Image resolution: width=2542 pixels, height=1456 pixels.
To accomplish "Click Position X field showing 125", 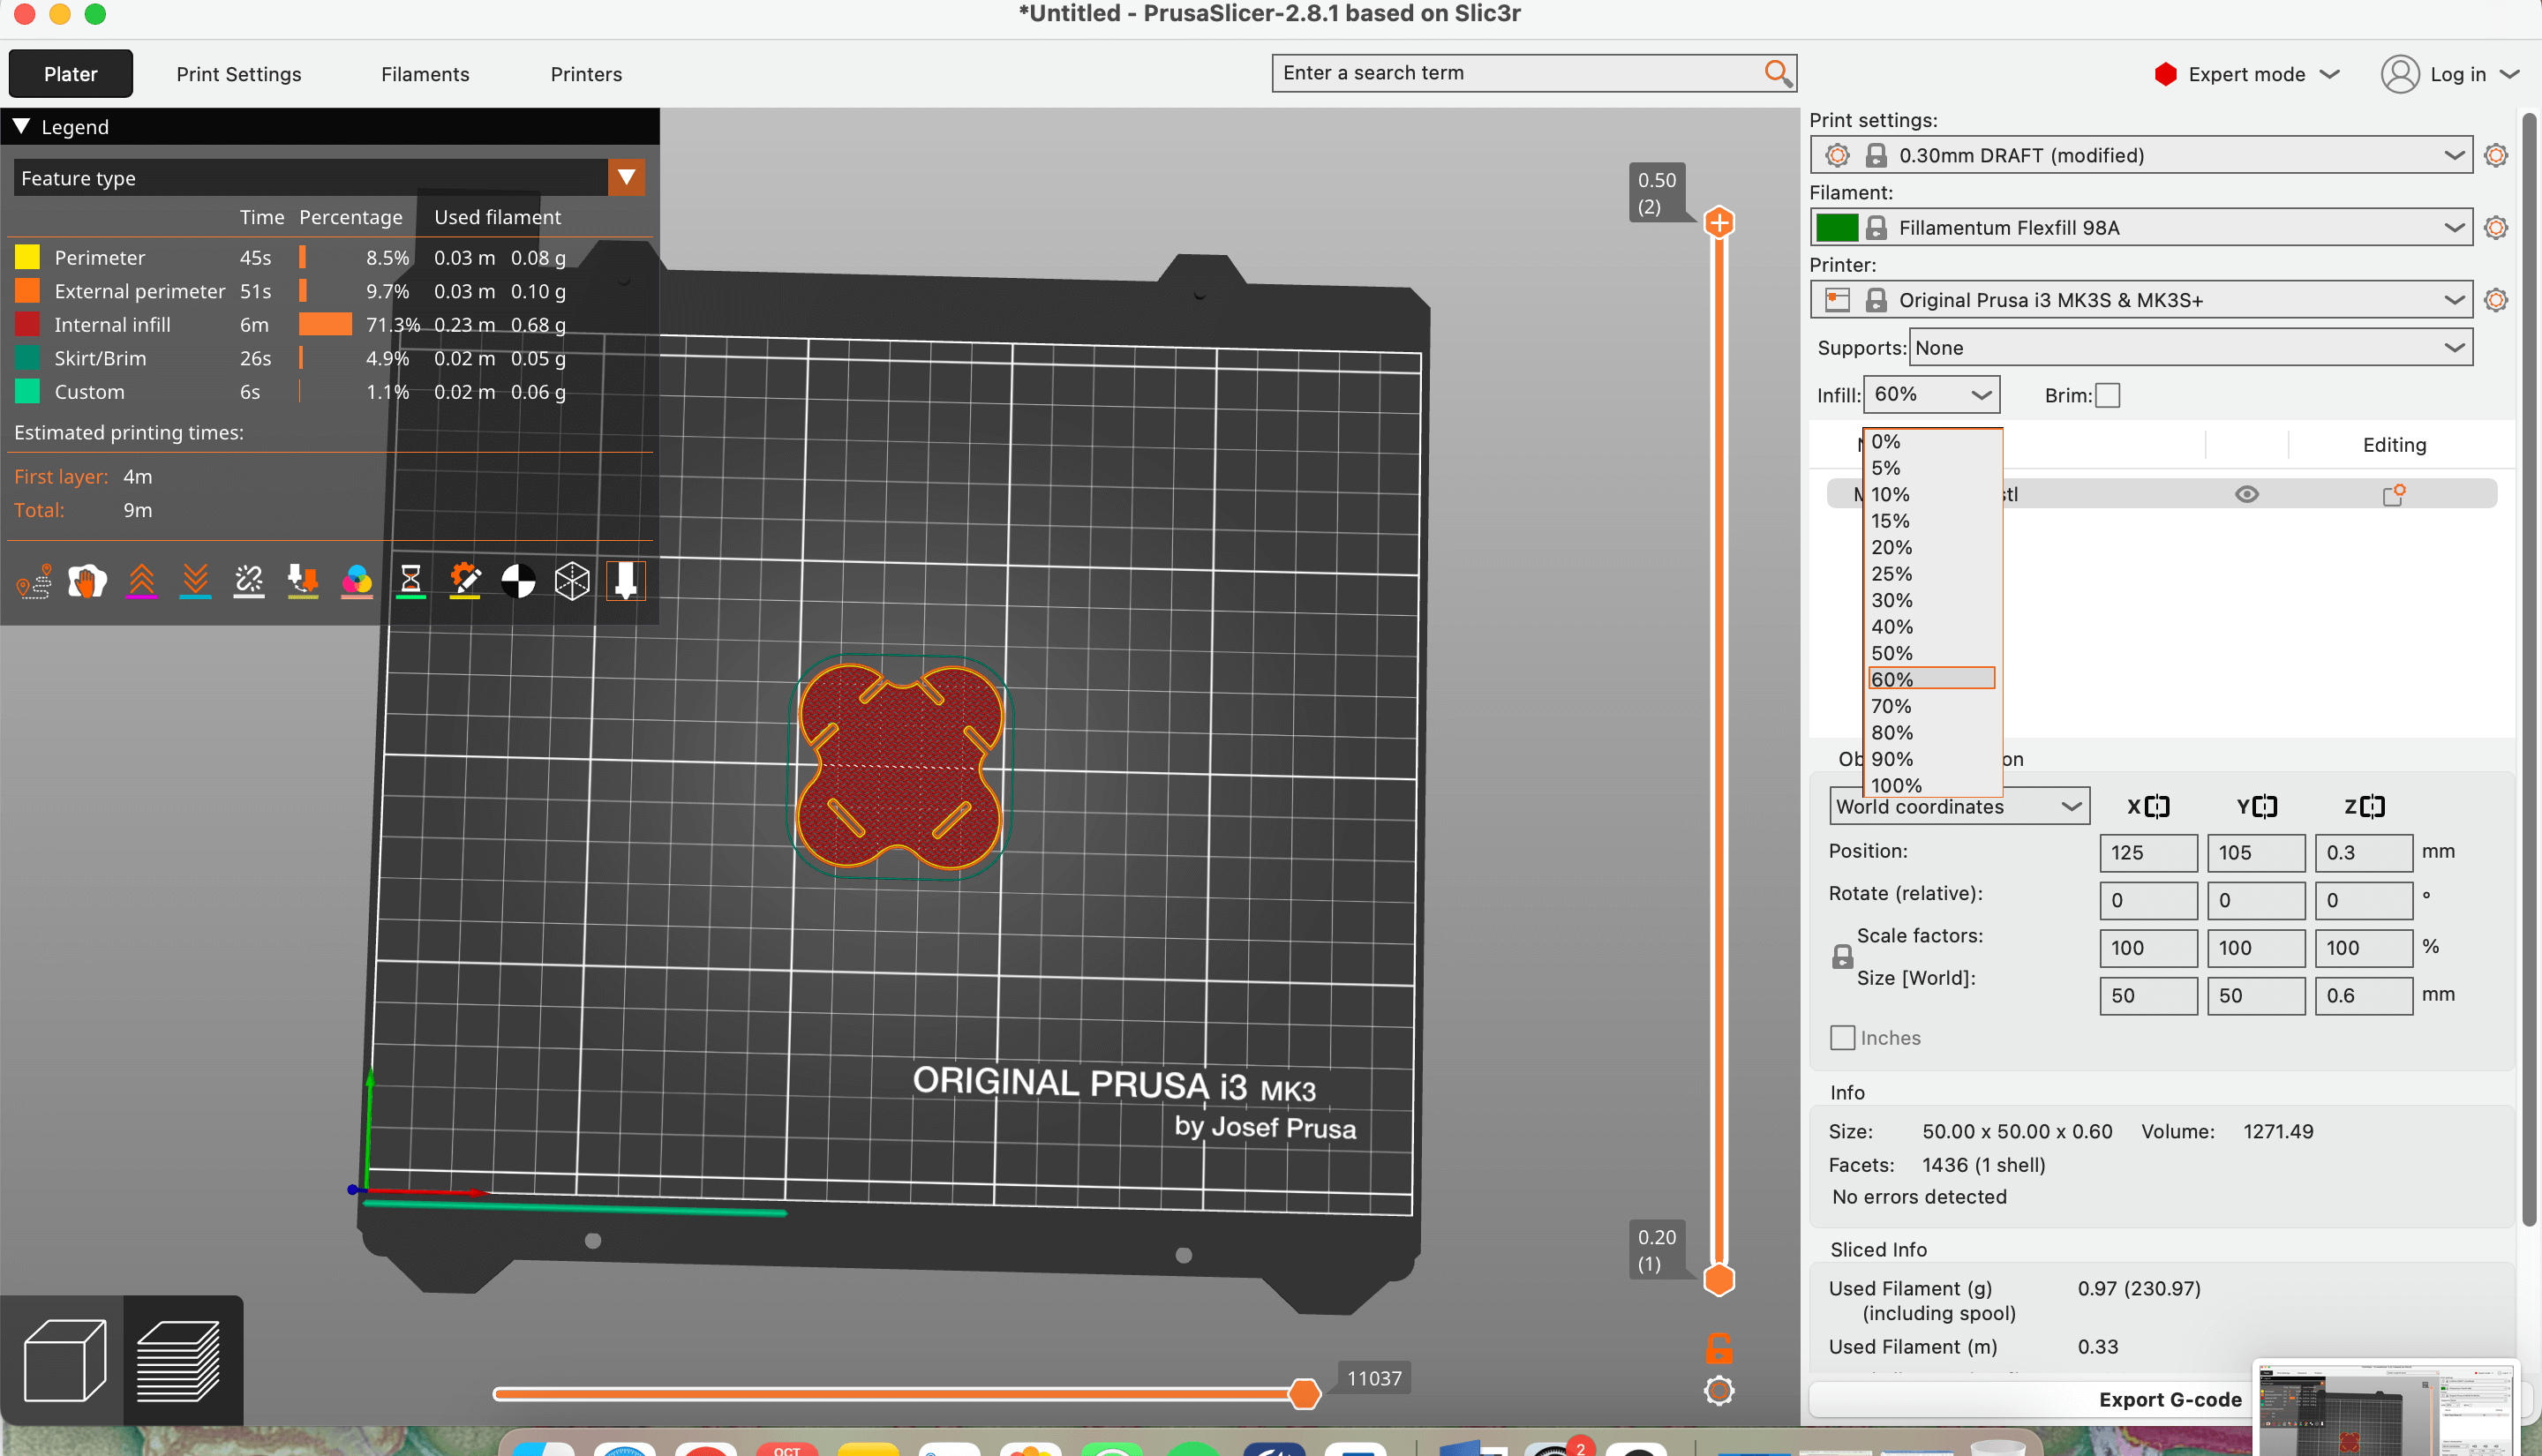I will tap(2148, 853).
